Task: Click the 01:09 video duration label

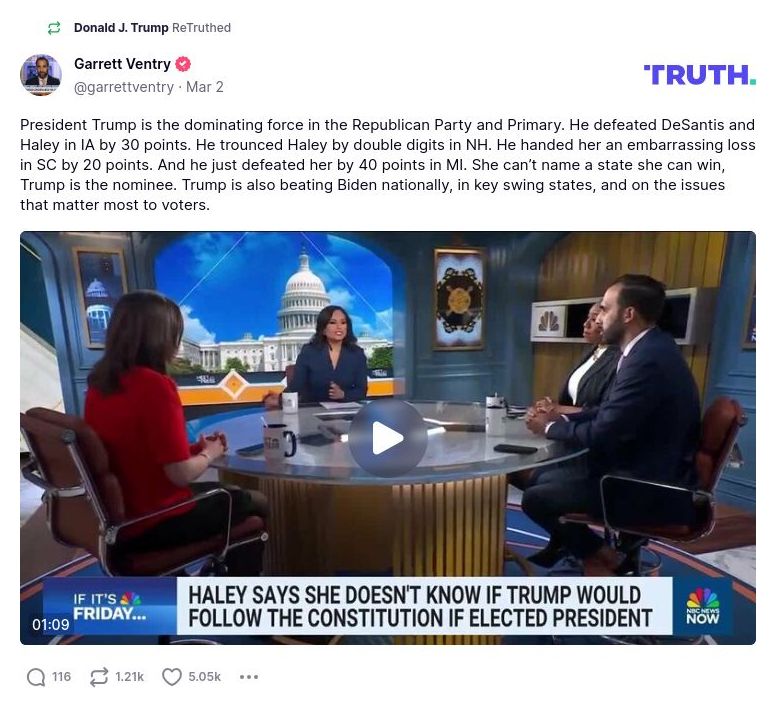Action: (x=51, y=624)
